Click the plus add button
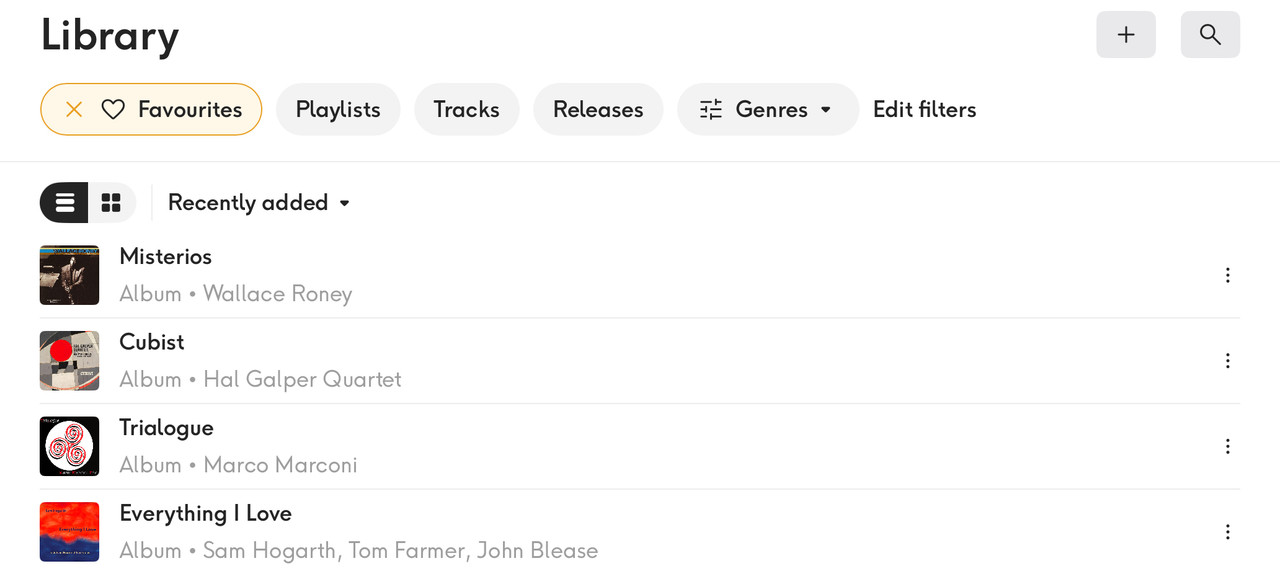The height and width of the screenshot is (572, 1280). 1126,35
